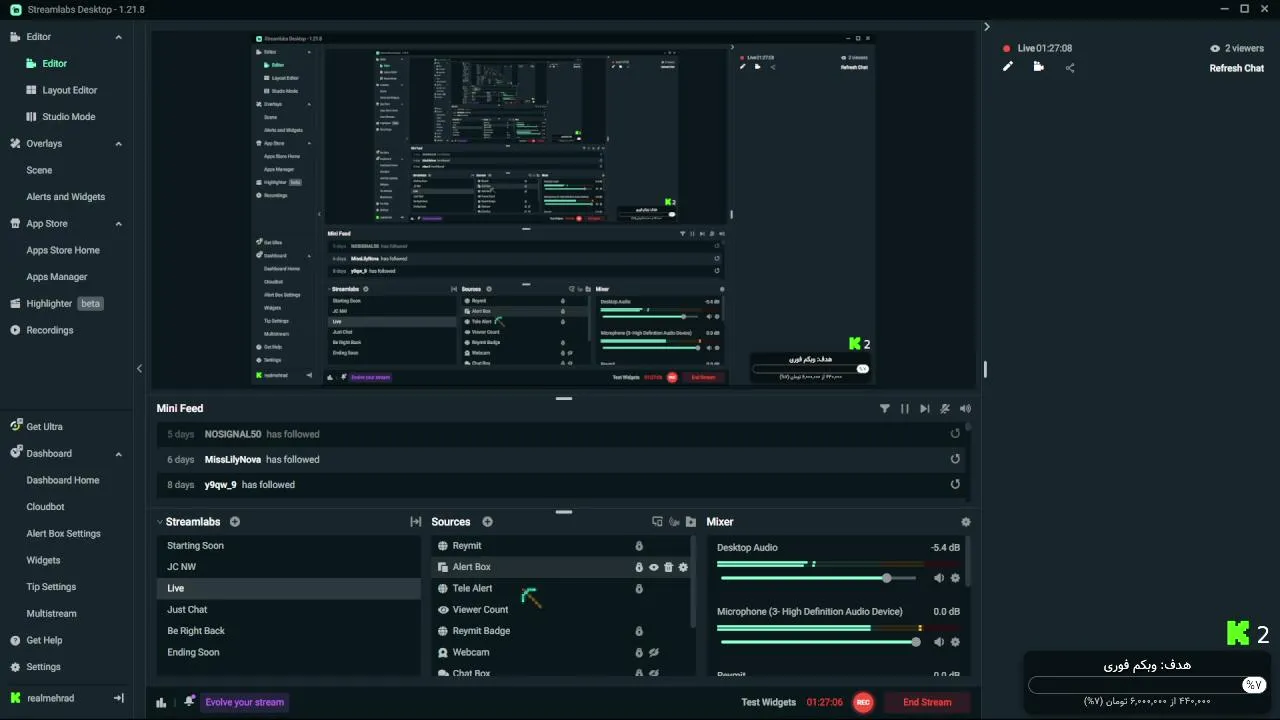Collapse the chat panel with chevron
The height and width of the screenshot is (720, 1280).
[x=987, y=27]
